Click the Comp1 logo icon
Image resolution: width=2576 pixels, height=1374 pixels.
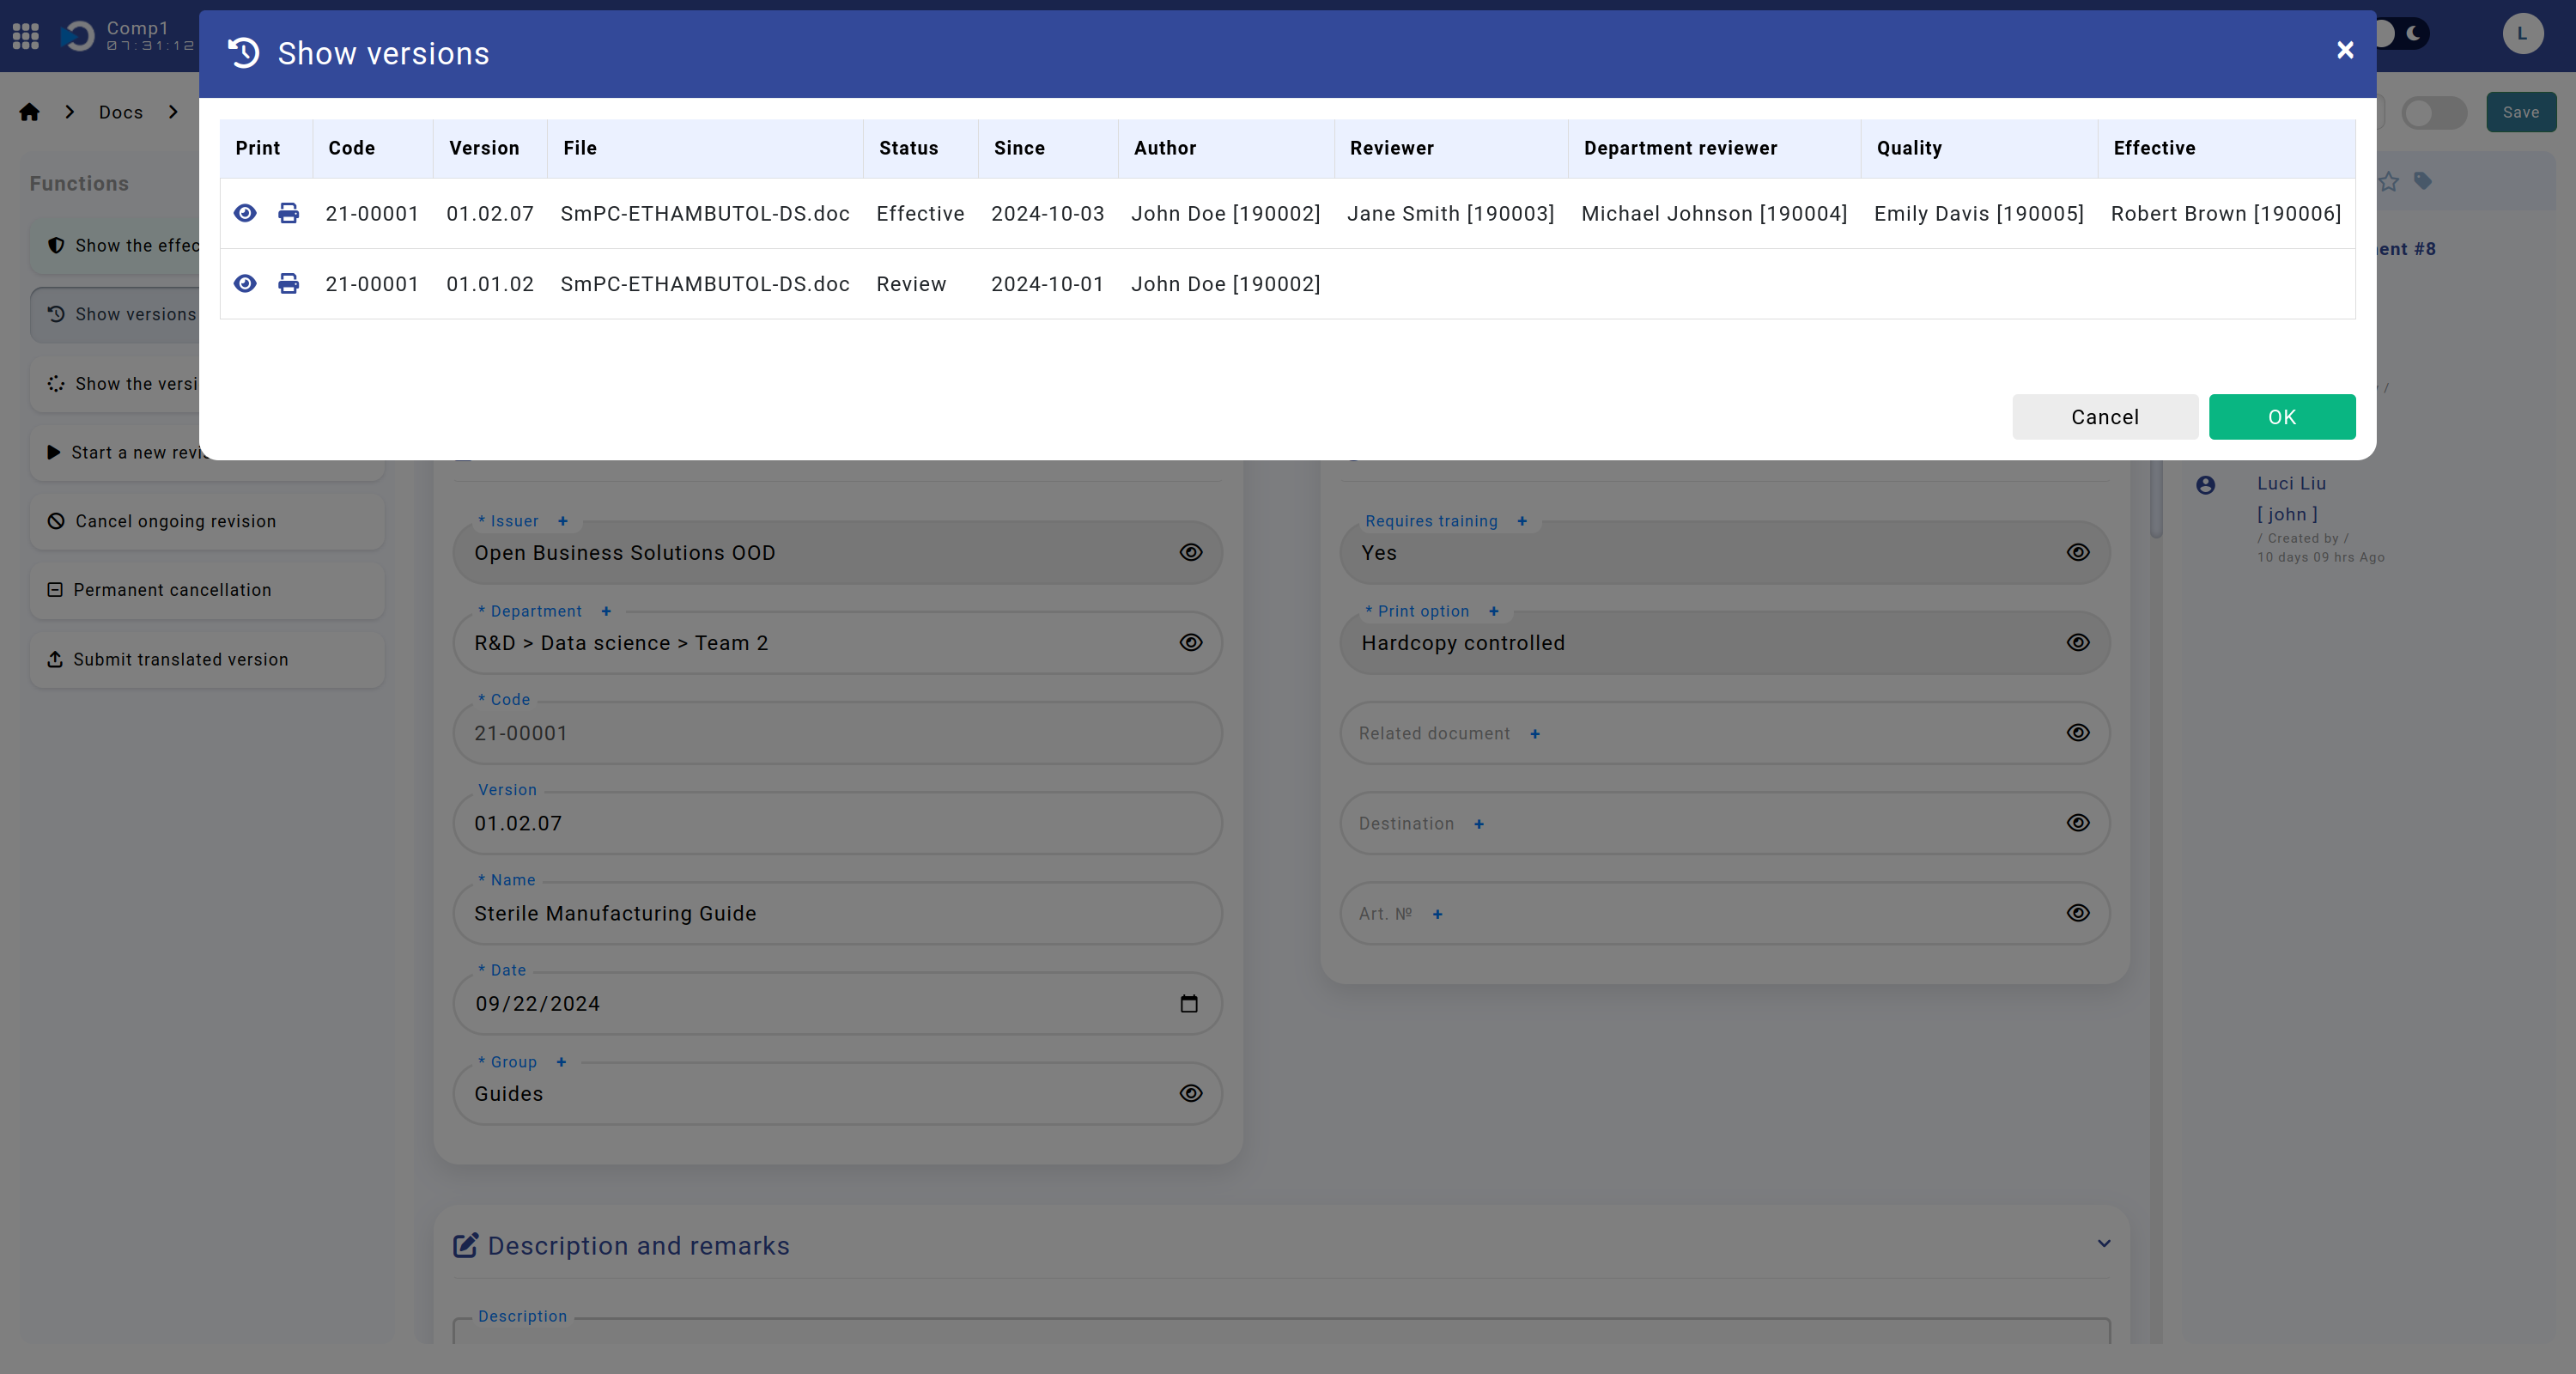[78, 36]
